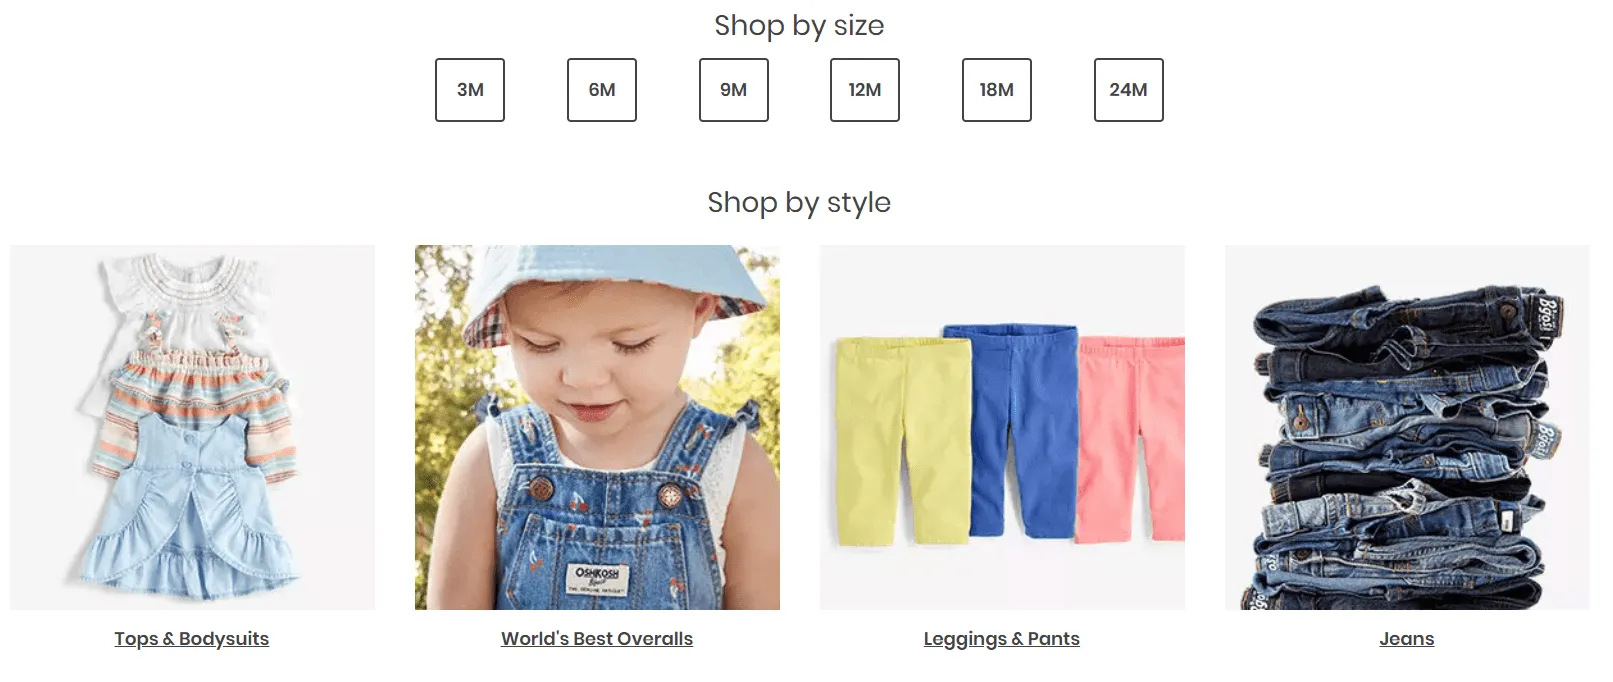Click the white smocked top

coord(190,300)
